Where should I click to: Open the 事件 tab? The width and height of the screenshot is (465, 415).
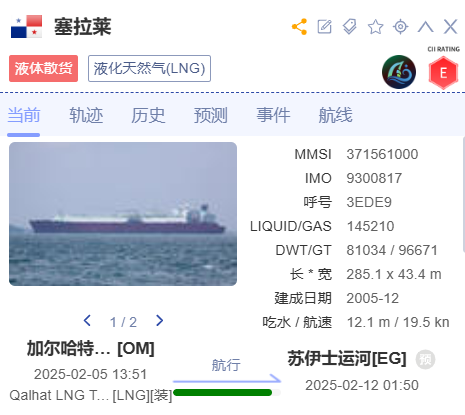click(x=273, y=115)
